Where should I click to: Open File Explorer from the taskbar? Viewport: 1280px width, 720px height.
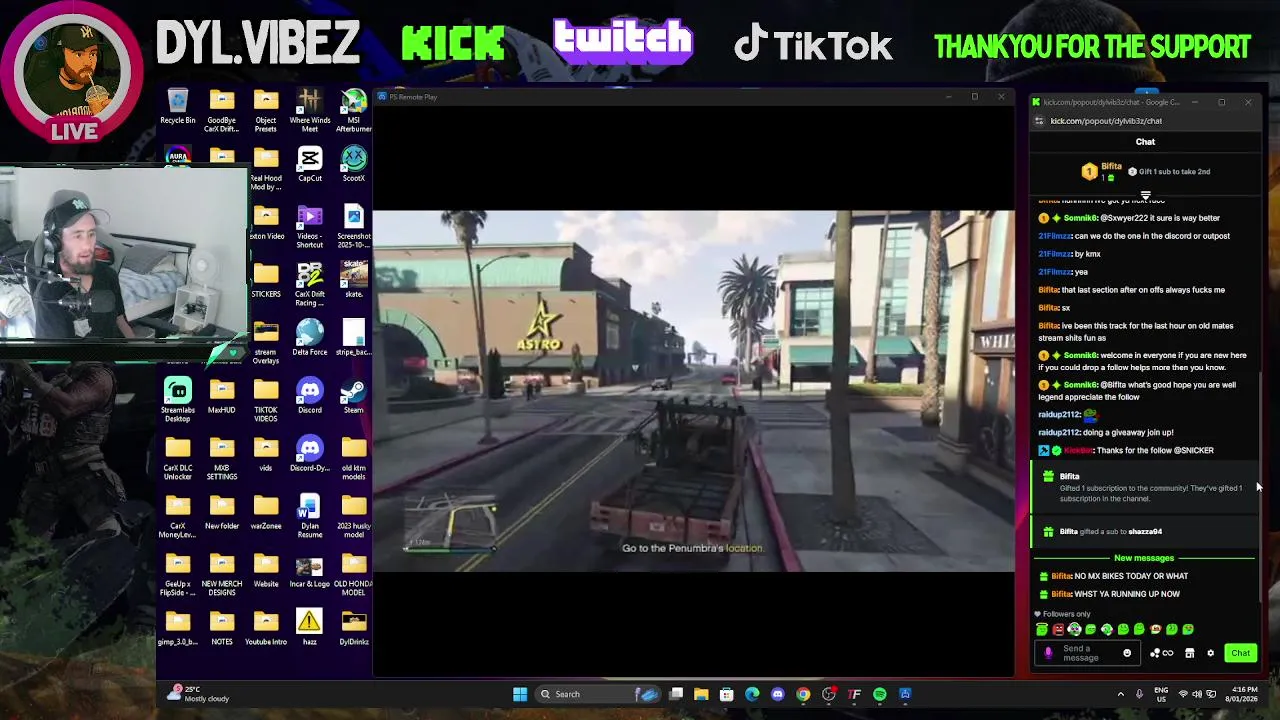[x=701, y=694]
